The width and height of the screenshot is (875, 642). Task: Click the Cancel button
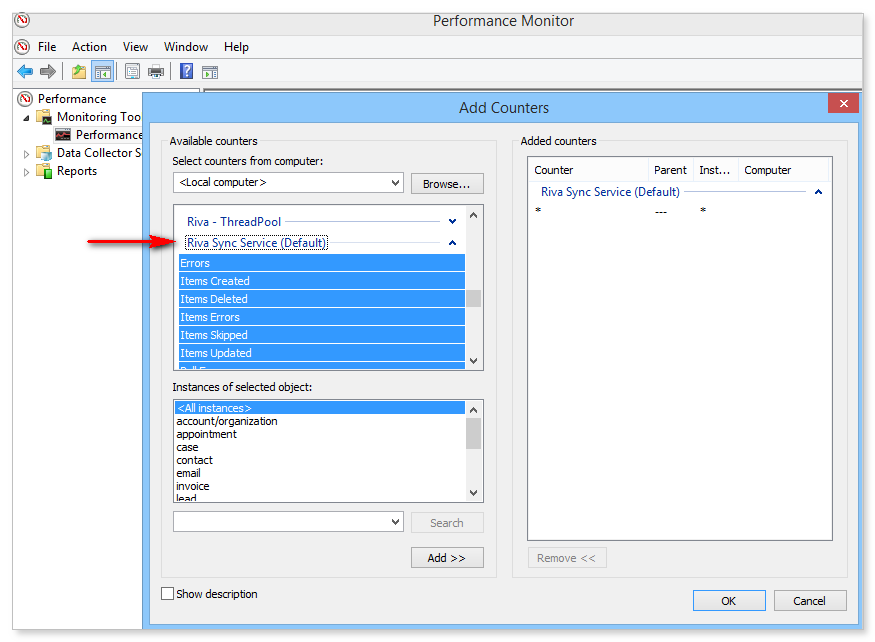click(x=810, y=601)
